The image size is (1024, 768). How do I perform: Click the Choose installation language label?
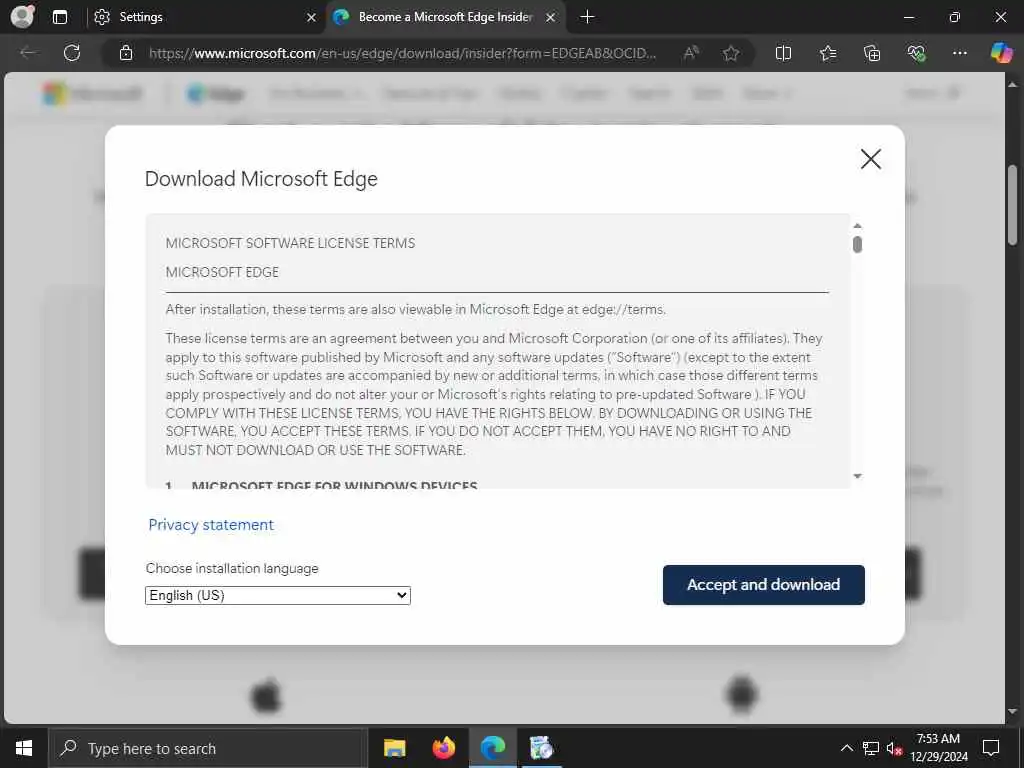[x=232, y=568]
